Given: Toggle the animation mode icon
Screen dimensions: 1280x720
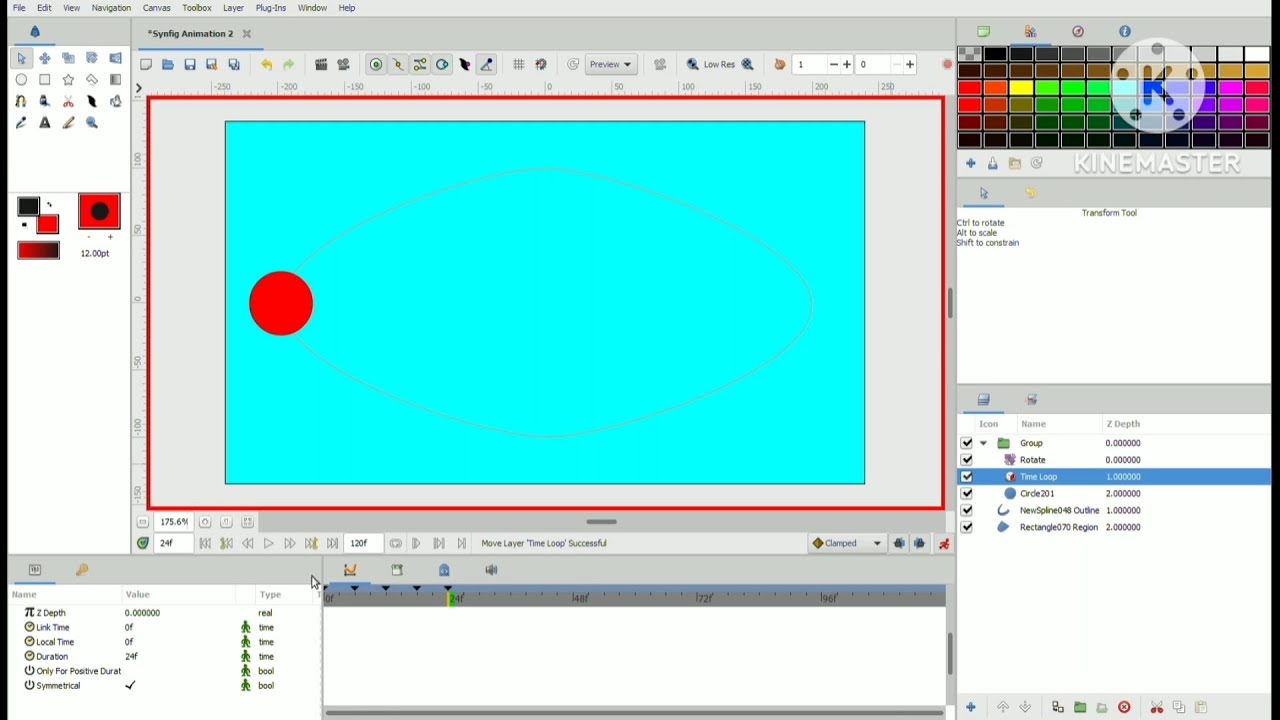Looking at the screenshot, I should (945, 544).
